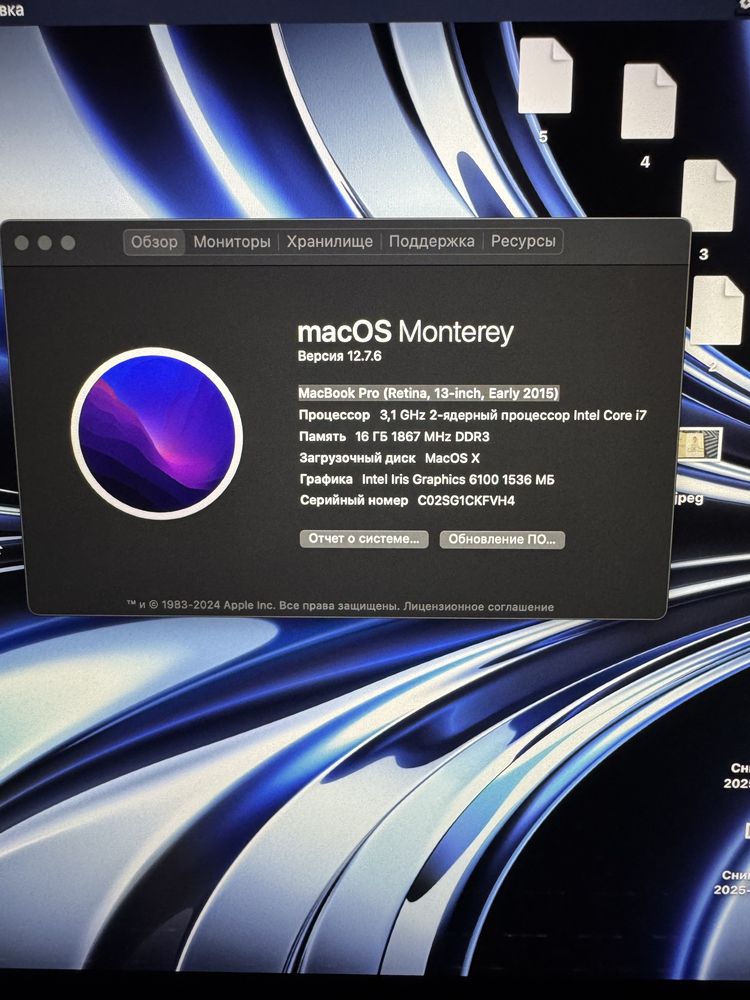This screenshot has height=1000, width=750.
Task: Click the Память 16 ГБ 1867 MHz DDR3 line
Action: (394, 437)
